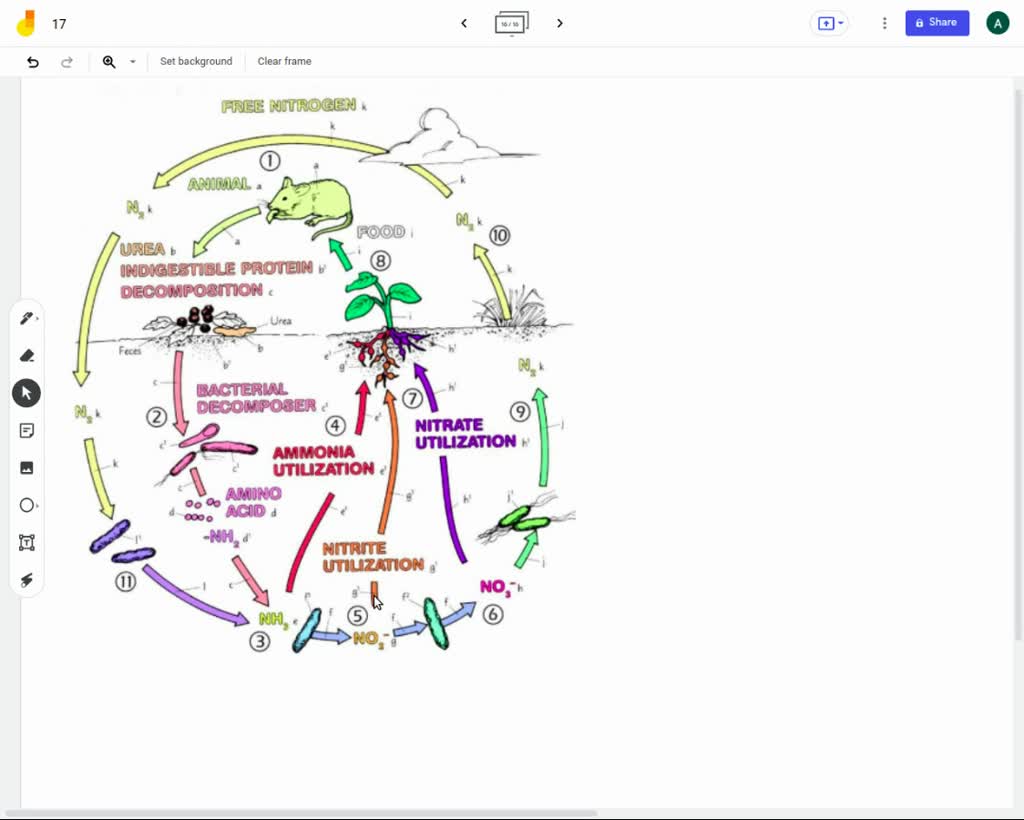The height and width of the screenshot is (820, 1024).
Task: Expand the shape options flyout
Action: point(37,505)
